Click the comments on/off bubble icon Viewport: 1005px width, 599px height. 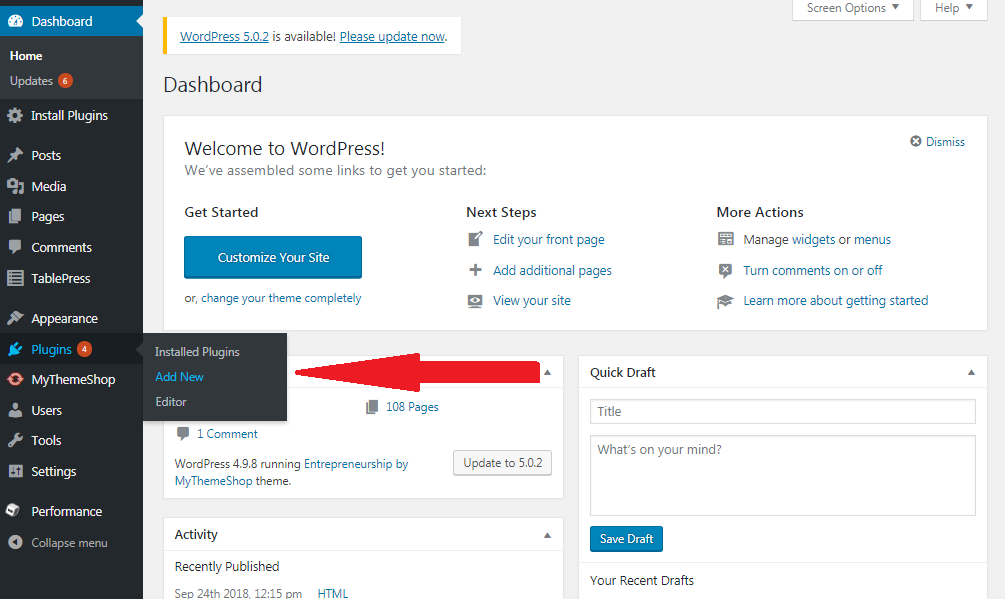coord(726,270)
